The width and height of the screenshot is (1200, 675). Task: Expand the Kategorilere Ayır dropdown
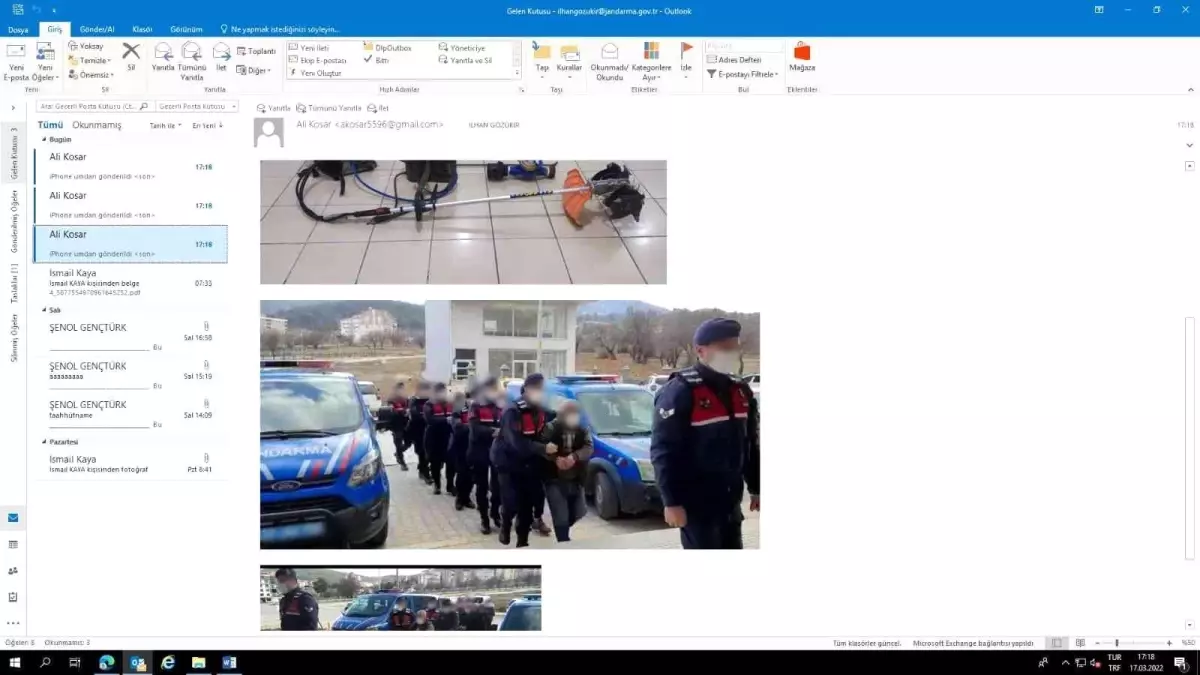651,62
